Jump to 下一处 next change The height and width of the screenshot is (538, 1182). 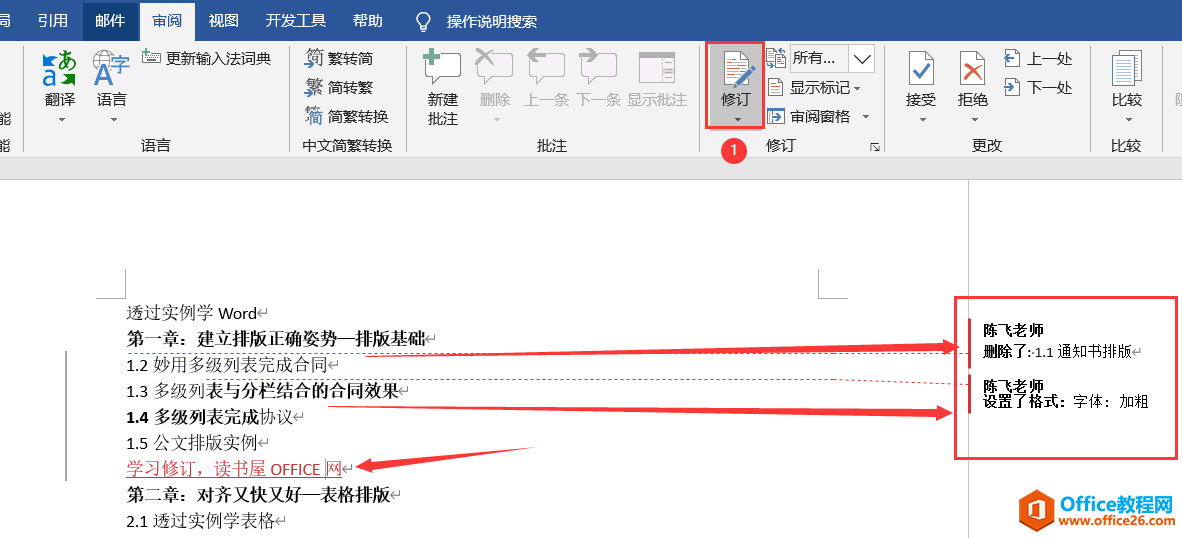click(x=1038, y=87)
